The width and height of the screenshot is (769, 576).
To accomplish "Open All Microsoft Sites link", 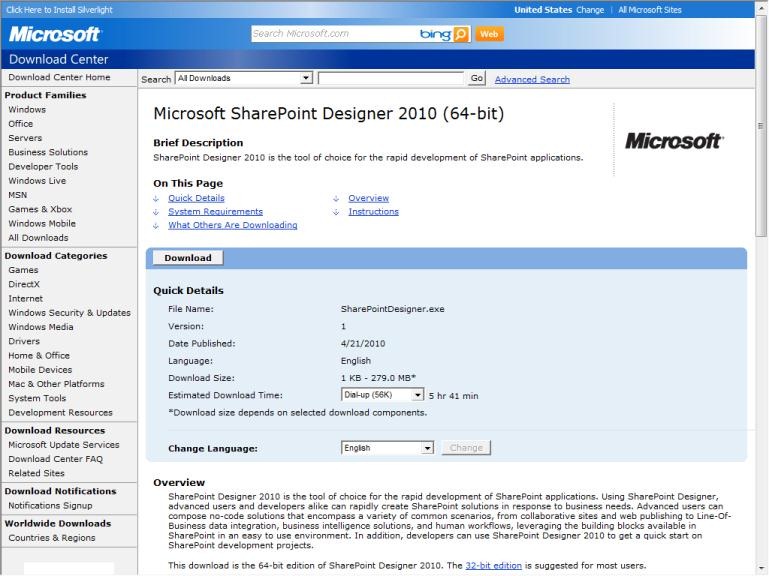I will click(650, 10).
